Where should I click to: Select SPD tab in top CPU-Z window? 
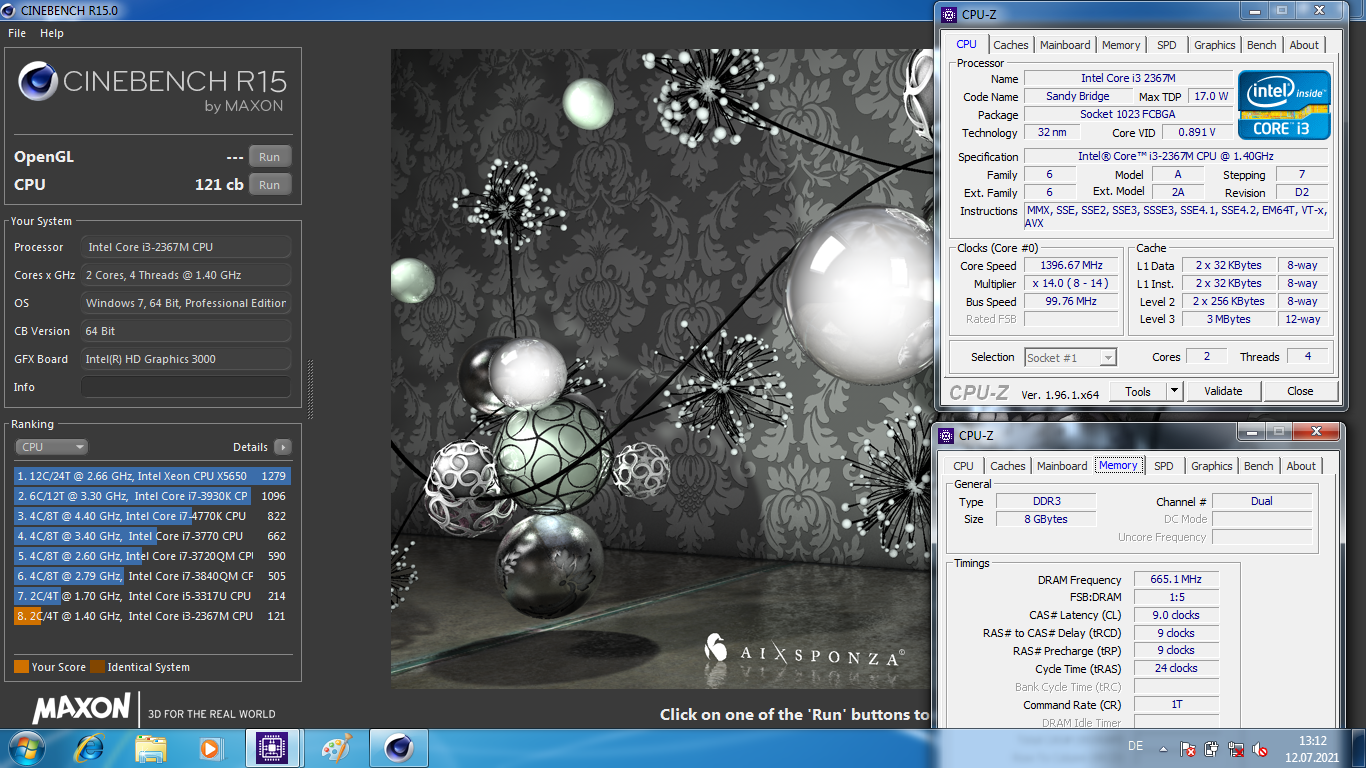tap(1167, 45)
